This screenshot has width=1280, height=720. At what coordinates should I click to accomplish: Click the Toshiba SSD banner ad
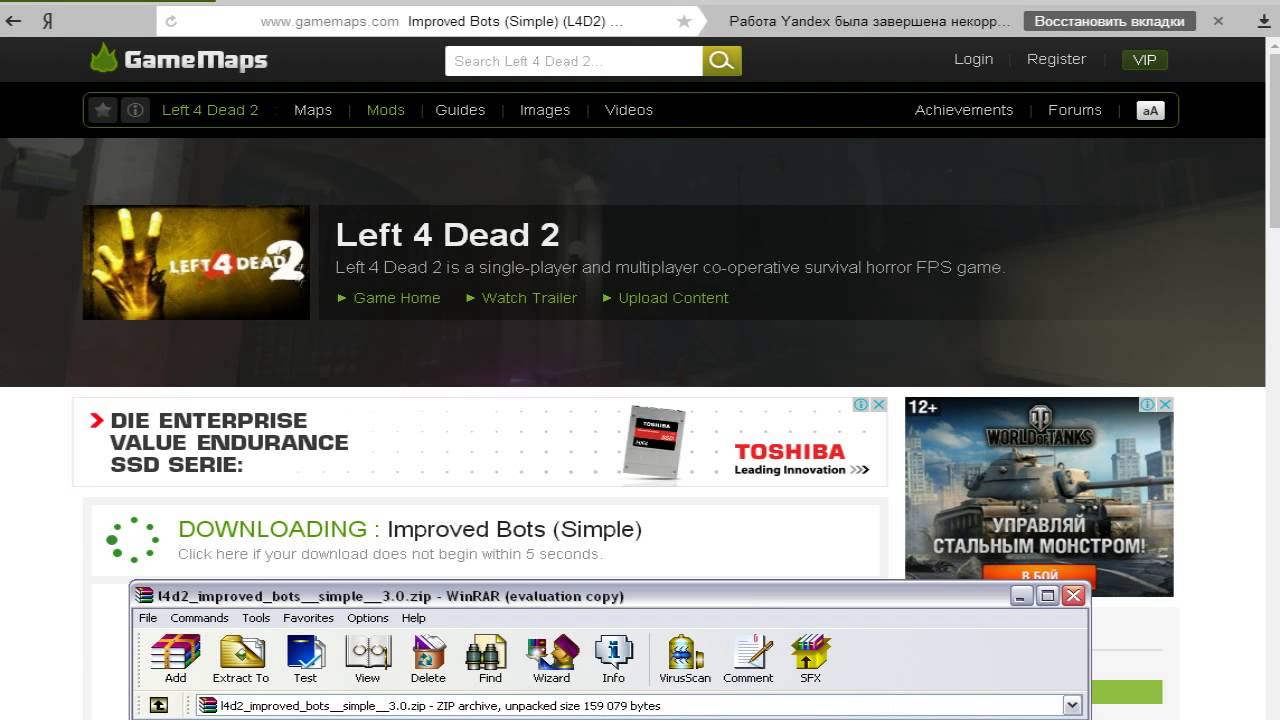[x=480, y=442]
